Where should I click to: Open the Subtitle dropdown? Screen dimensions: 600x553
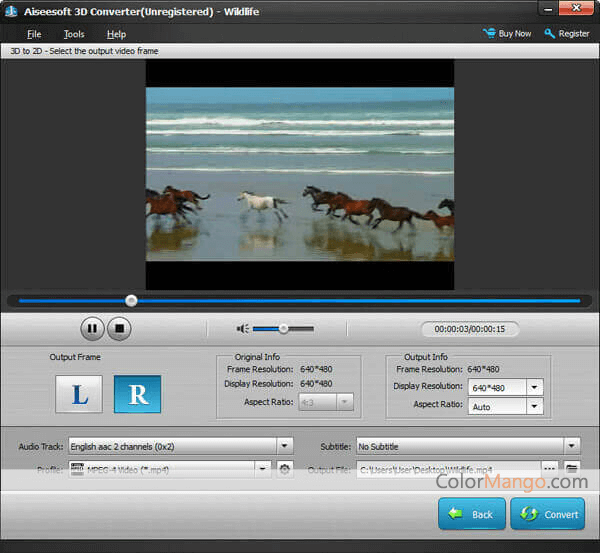[x=571, y=446]
